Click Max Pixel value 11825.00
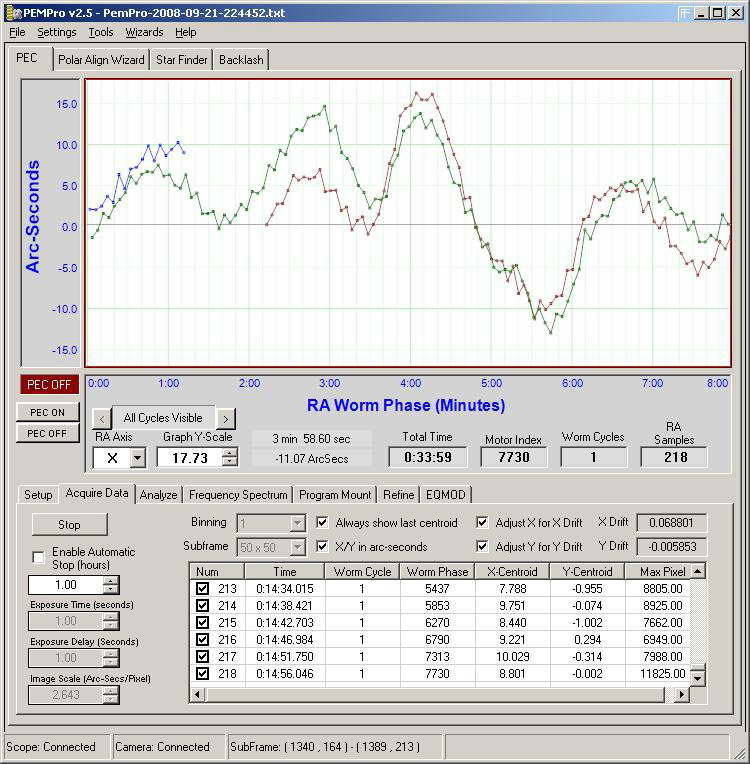This screenshot has width=750, height=764. click(x=662, y=674)
